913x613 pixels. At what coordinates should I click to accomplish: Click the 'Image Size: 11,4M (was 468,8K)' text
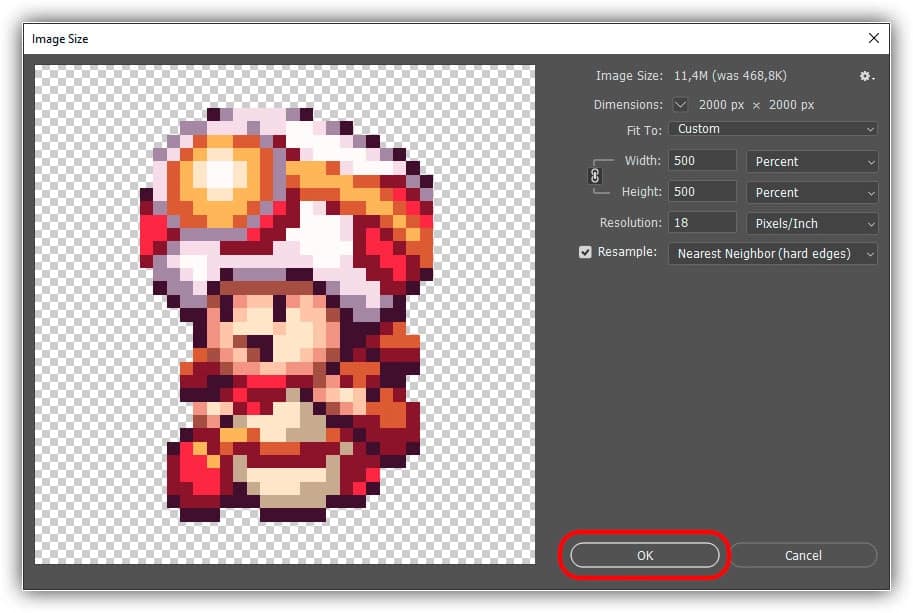[x=691, y=76]
